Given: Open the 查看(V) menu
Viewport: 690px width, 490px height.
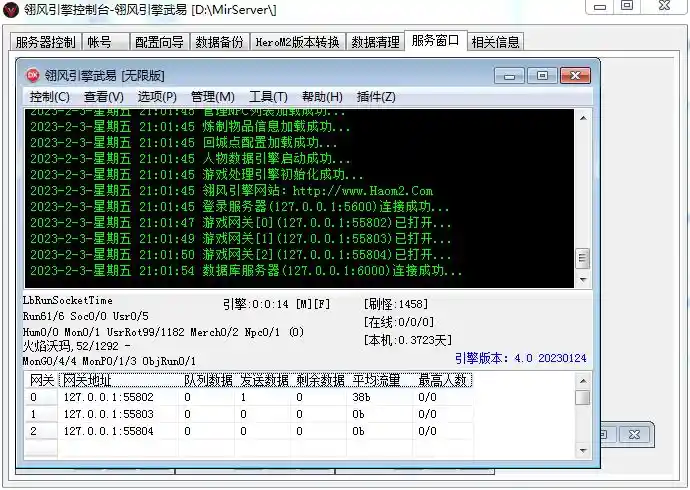Looking at the screenshot, I should [x=103, y=97].
